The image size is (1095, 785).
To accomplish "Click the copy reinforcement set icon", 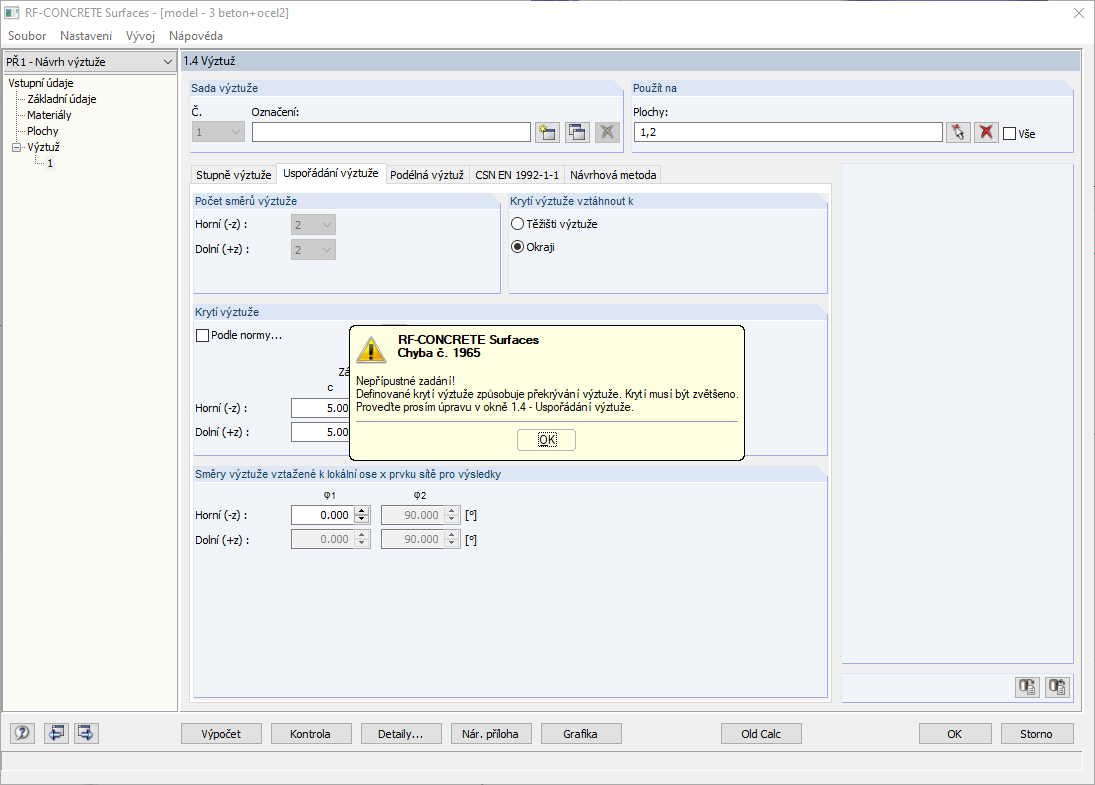I will tap(577, 132).
